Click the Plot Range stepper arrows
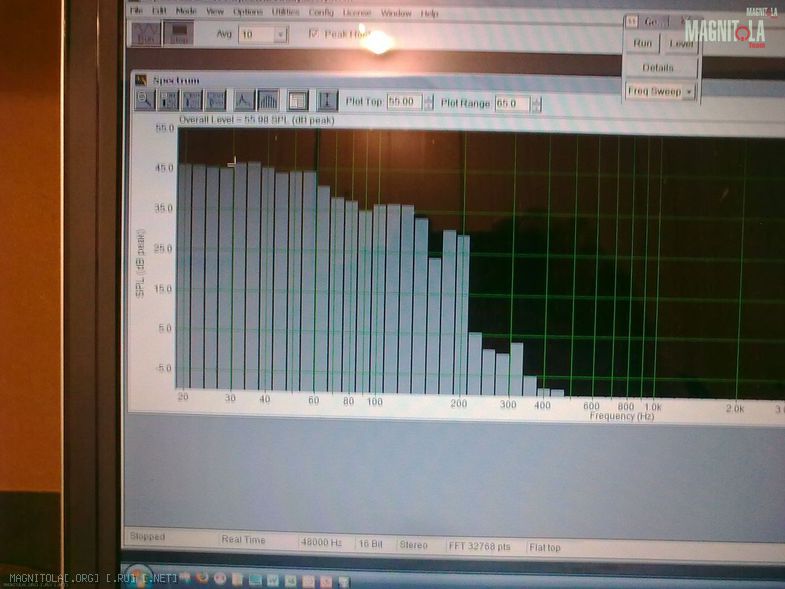Screen dimensions: 785x589 pos(537,104)
